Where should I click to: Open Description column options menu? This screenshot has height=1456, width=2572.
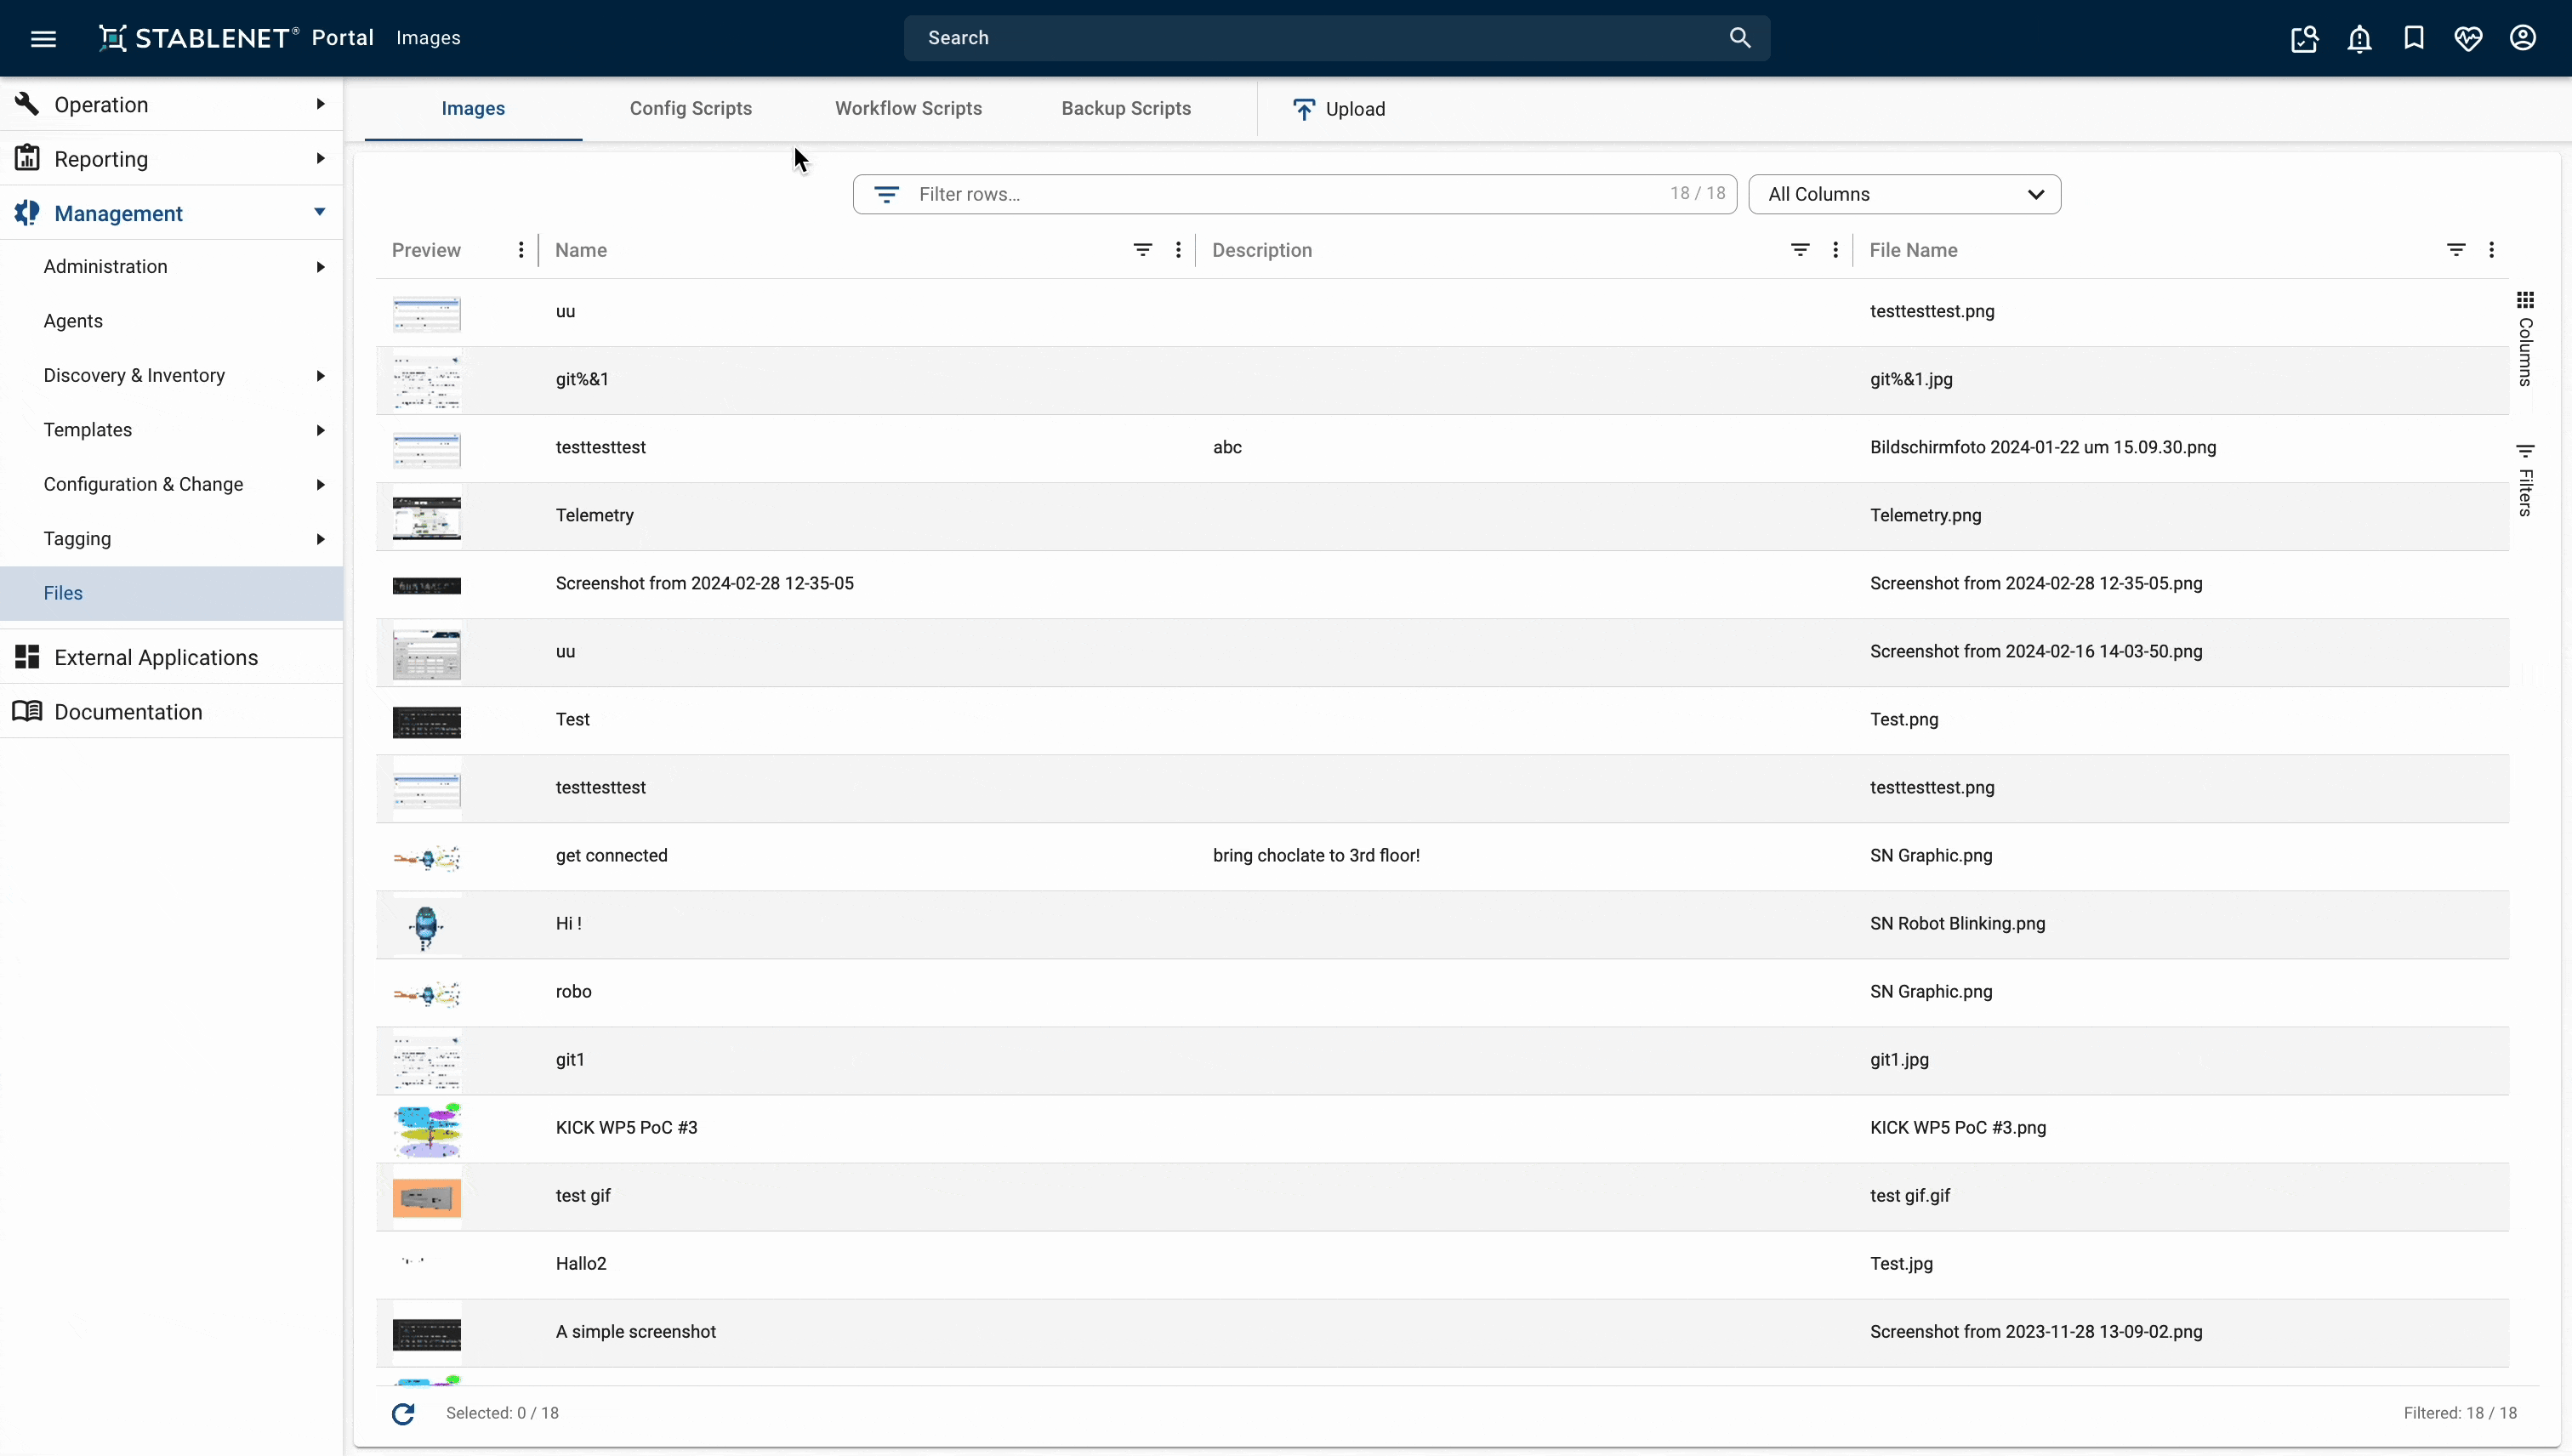click(x=1835, y=250)
